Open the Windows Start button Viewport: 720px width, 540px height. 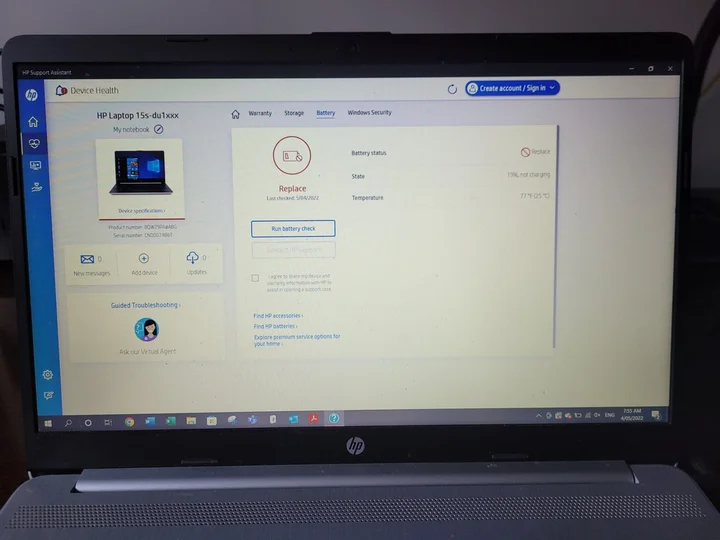point(47,422)
